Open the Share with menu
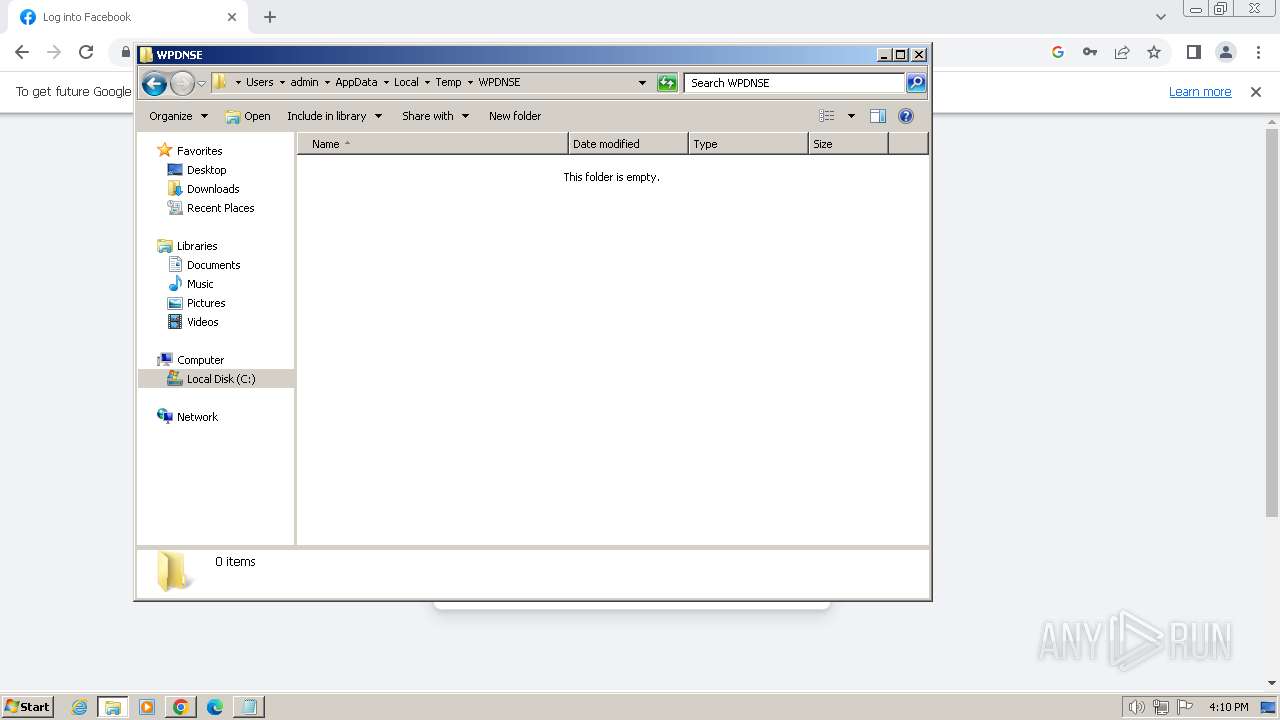This screenshot has width=1280, height=720. point(435,116)
